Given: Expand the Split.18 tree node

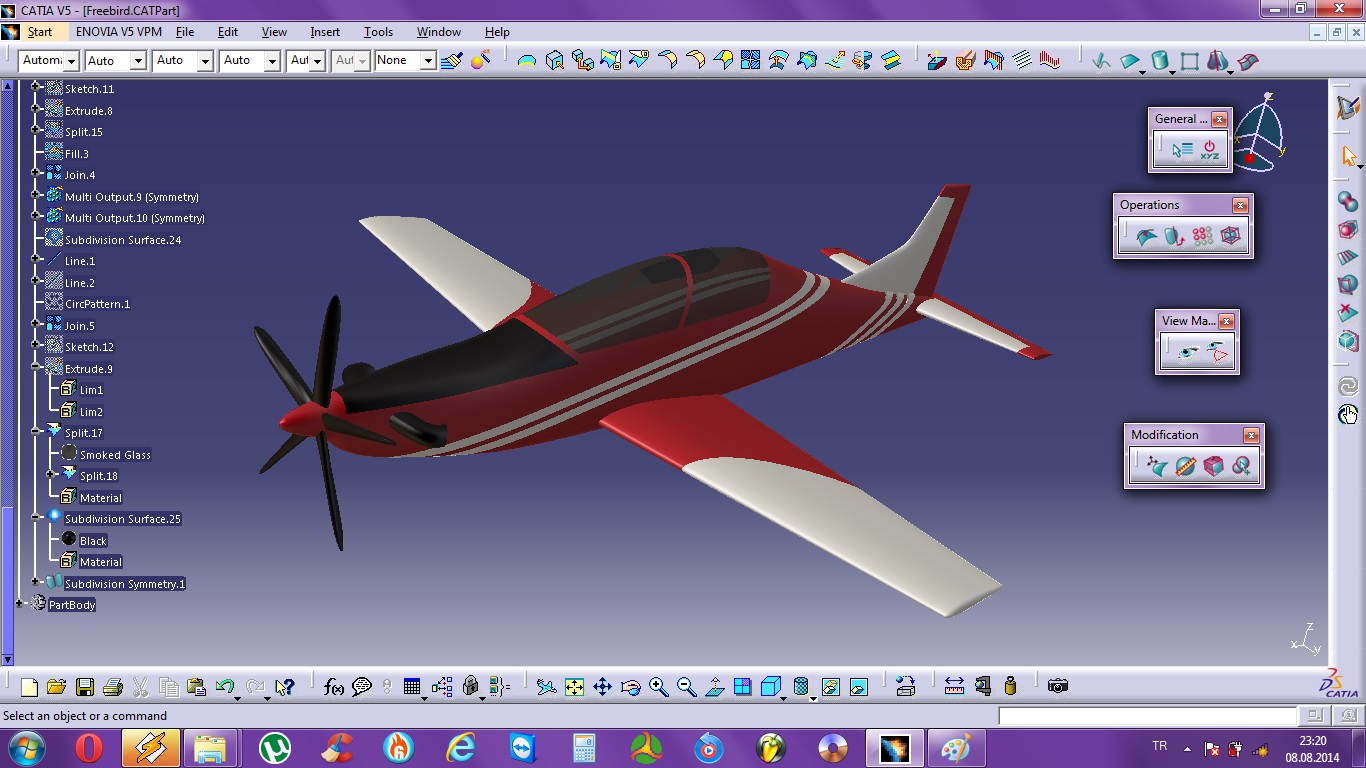Looking at the screenshot, I should pyautogui.click(x=51, y=476).
